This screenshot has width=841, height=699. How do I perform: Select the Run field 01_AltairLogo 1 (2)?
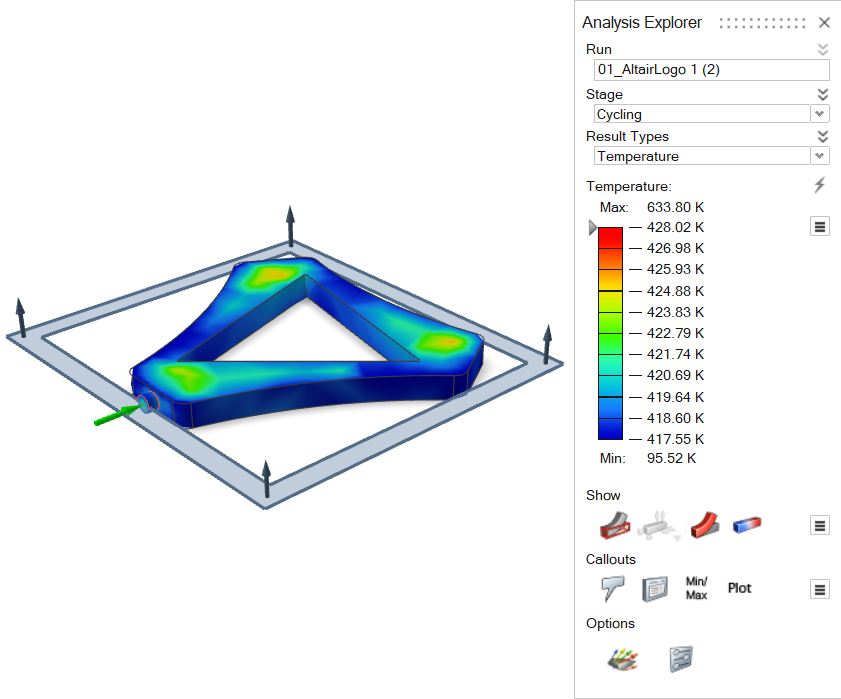coord(711,70)
